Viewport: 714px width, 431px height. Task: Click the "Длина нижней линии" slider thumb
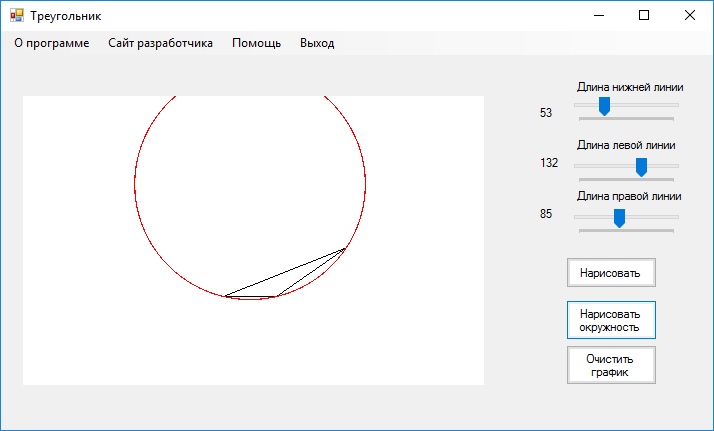point(604,106)
